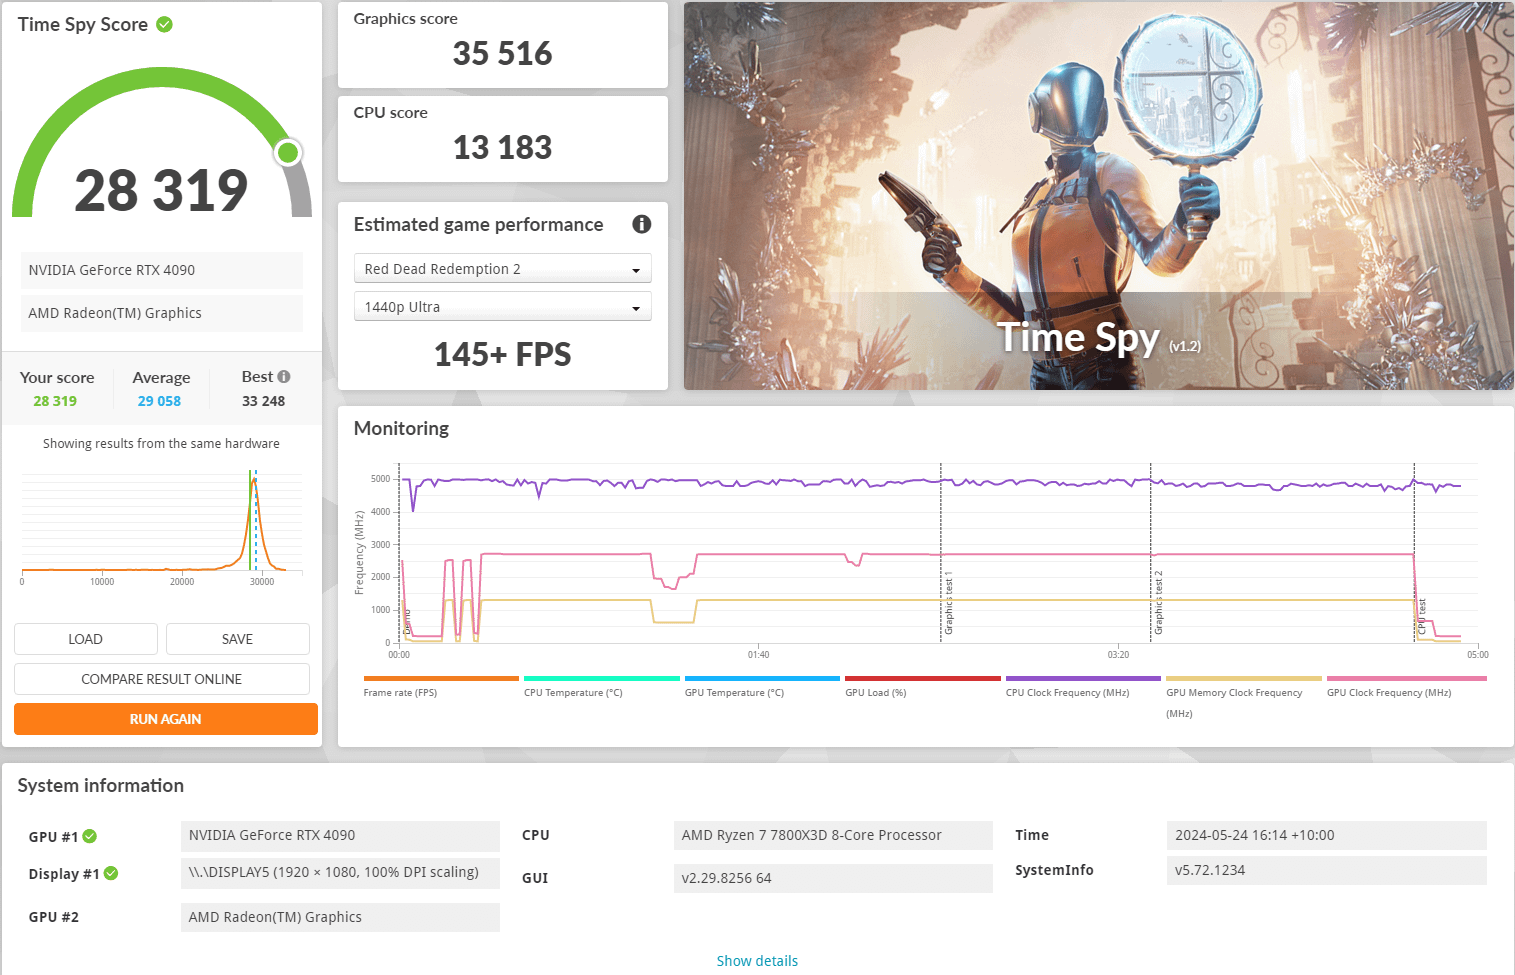This screenshot has height=975, width=1515.
Task: Click the Time Spy banner image
Action: click(x=1099, y=196)
